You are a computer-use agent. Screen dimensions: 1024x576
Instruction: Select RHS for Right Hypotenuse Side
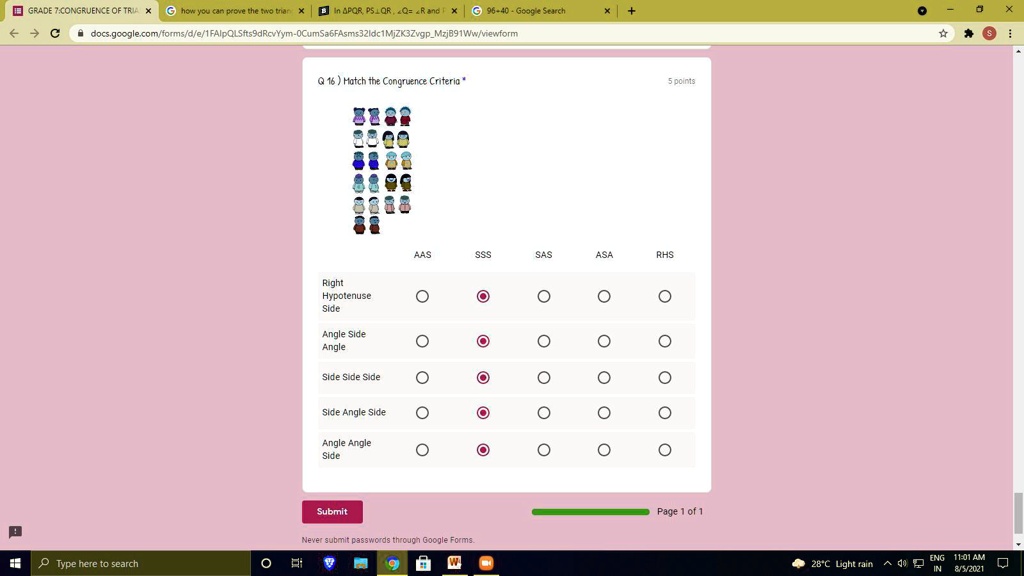click(665, 296)
